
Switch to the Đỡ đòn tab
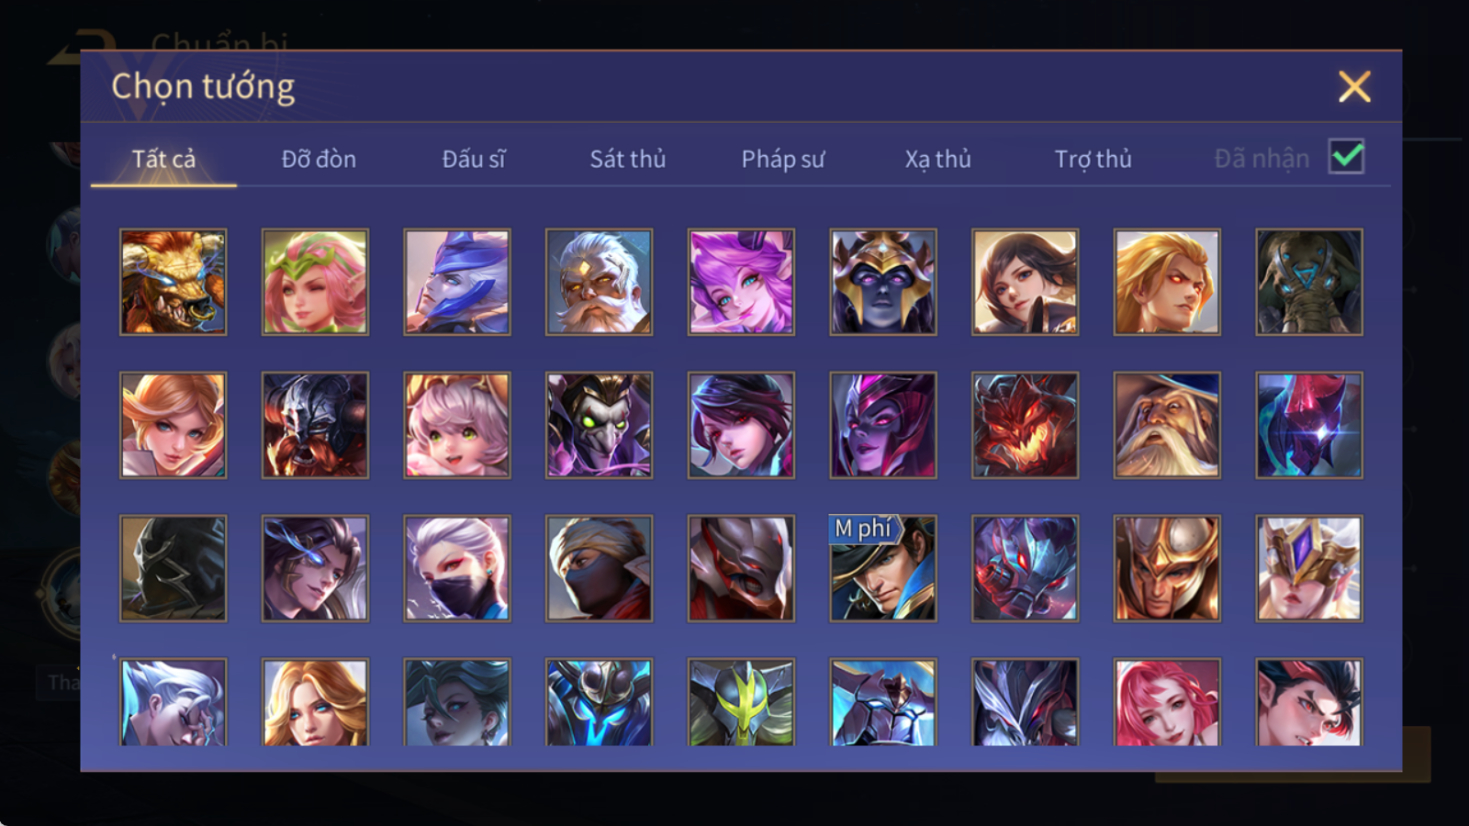click(x=318, y=159)
